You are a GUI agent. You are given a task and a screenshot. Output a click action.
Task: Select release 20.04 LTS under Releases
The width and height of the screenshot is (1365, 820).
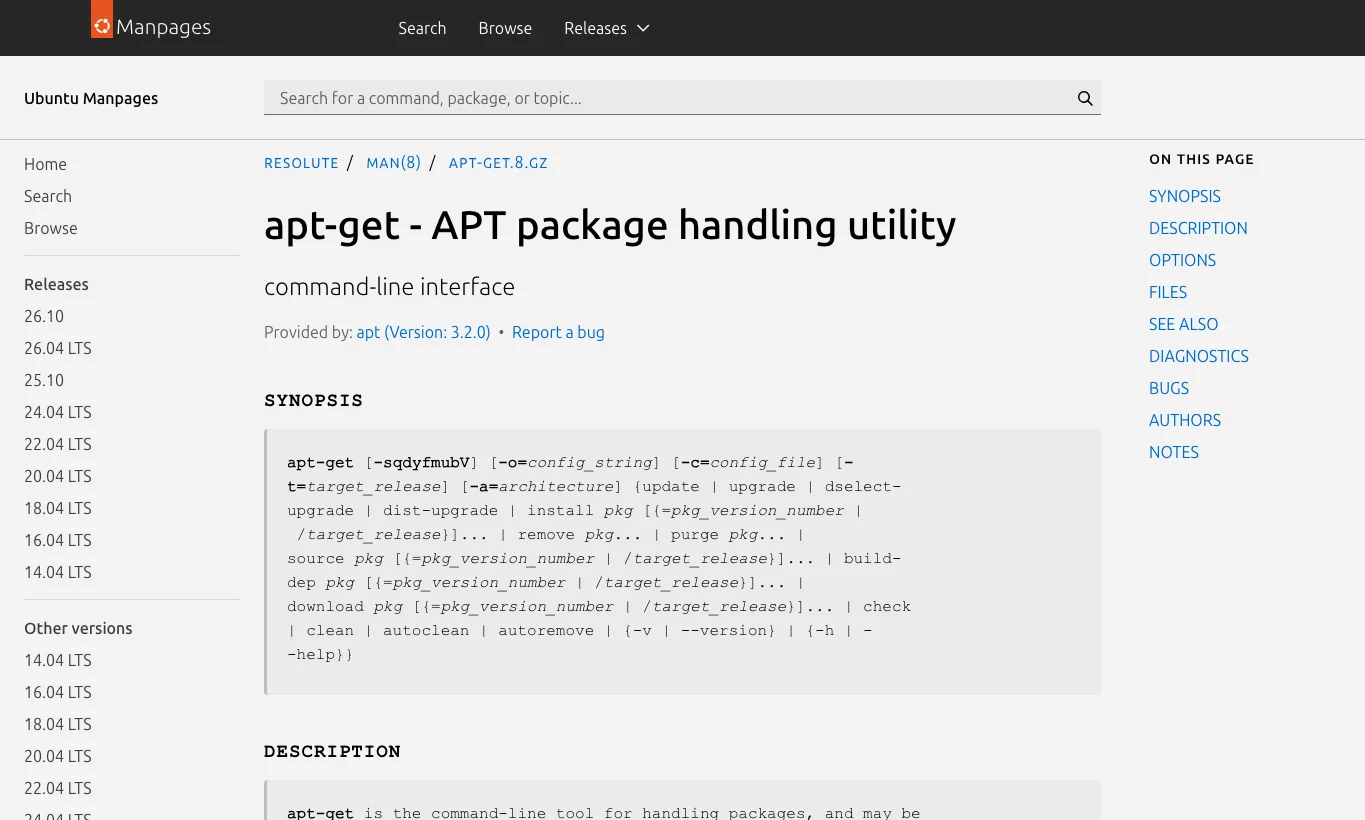[58, 476]
